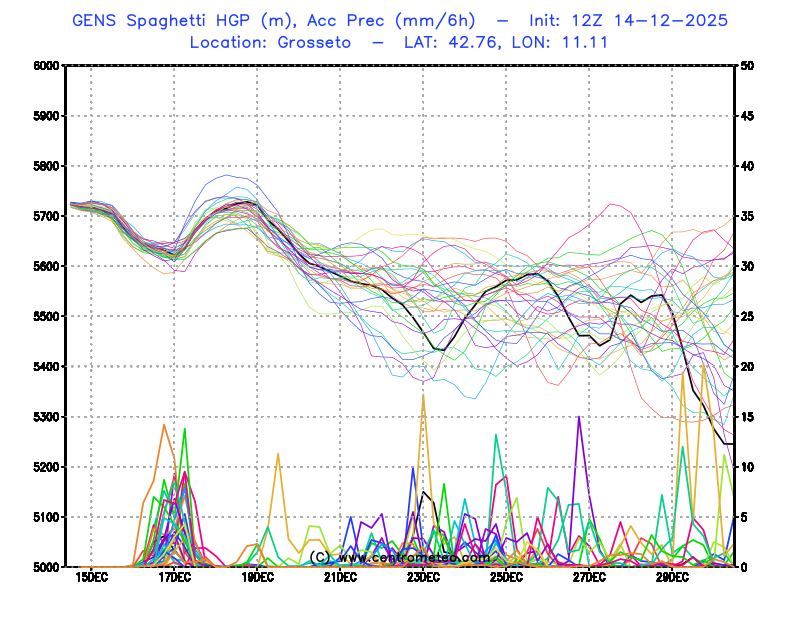Click the 5500 label on left axis
Image resolution: width=800 pixels, height=618 pixels.
tap(47, 316)
